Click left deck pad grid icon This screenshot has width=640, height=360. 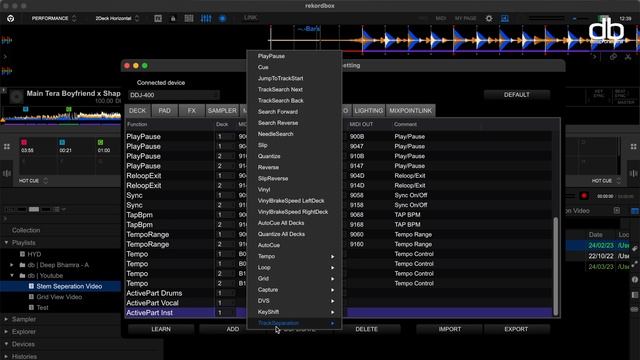coord(7,147)
